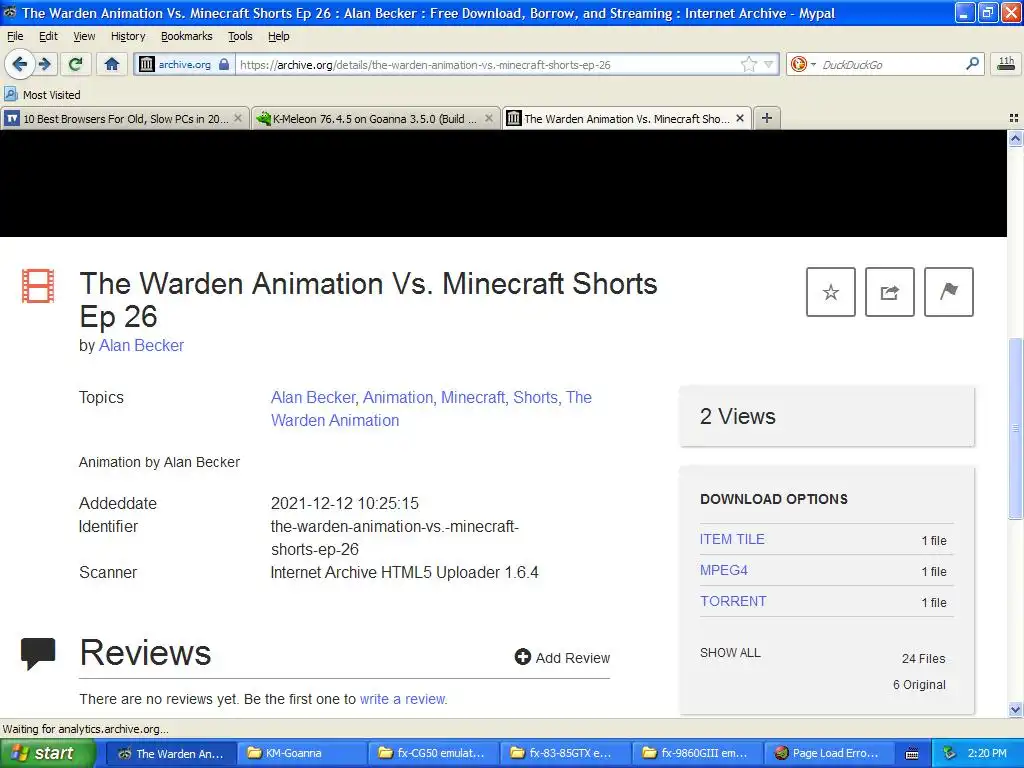
Task: Open a new tab with plus button
Action: pyautogui.click(x=767, y=118)
